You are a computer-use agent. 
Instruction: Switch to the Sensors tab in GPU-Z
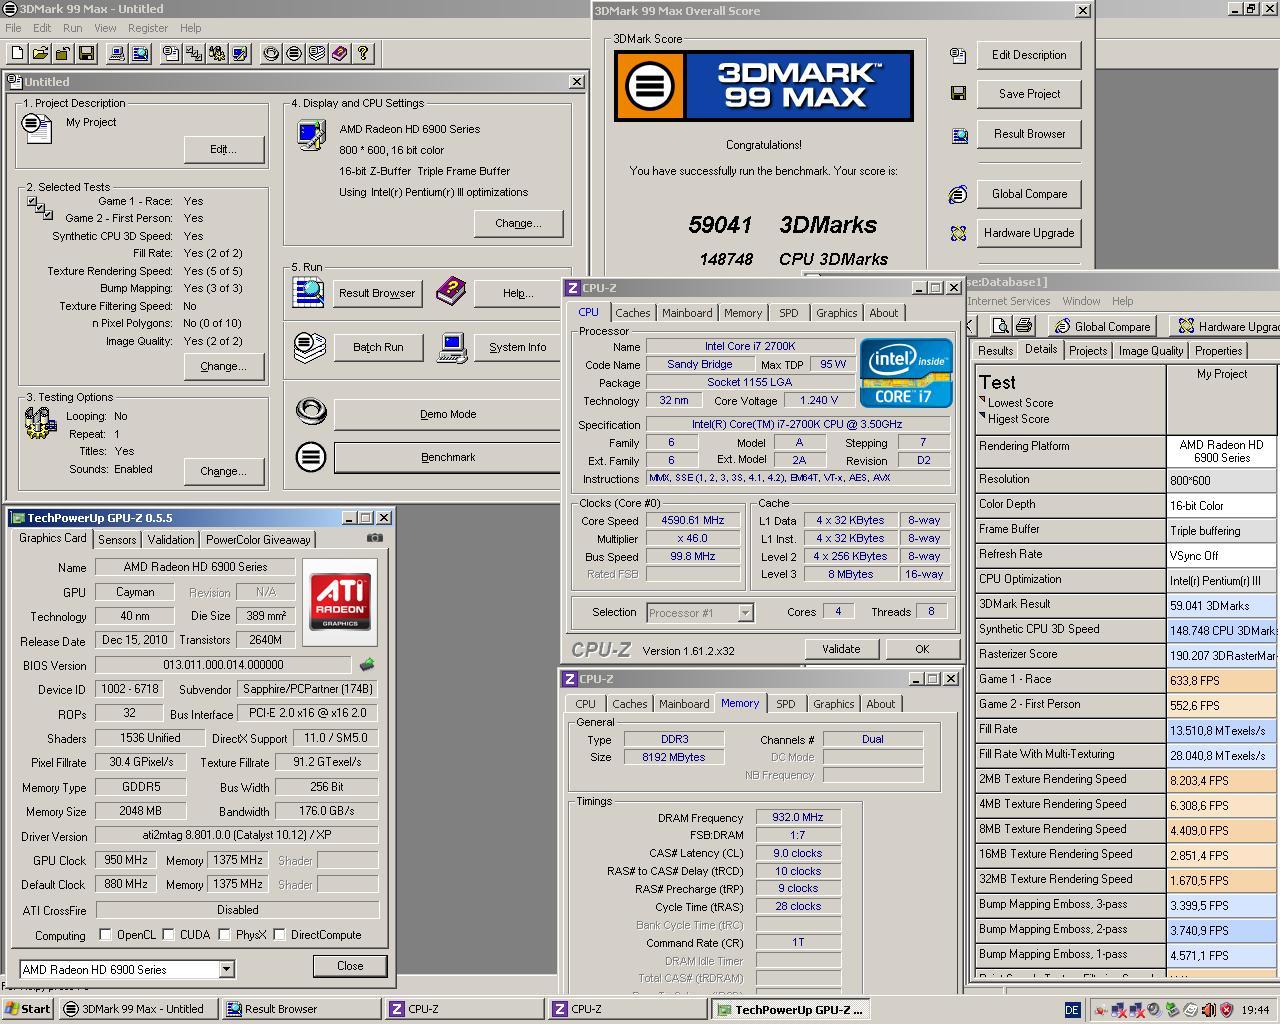pos(117,540)
